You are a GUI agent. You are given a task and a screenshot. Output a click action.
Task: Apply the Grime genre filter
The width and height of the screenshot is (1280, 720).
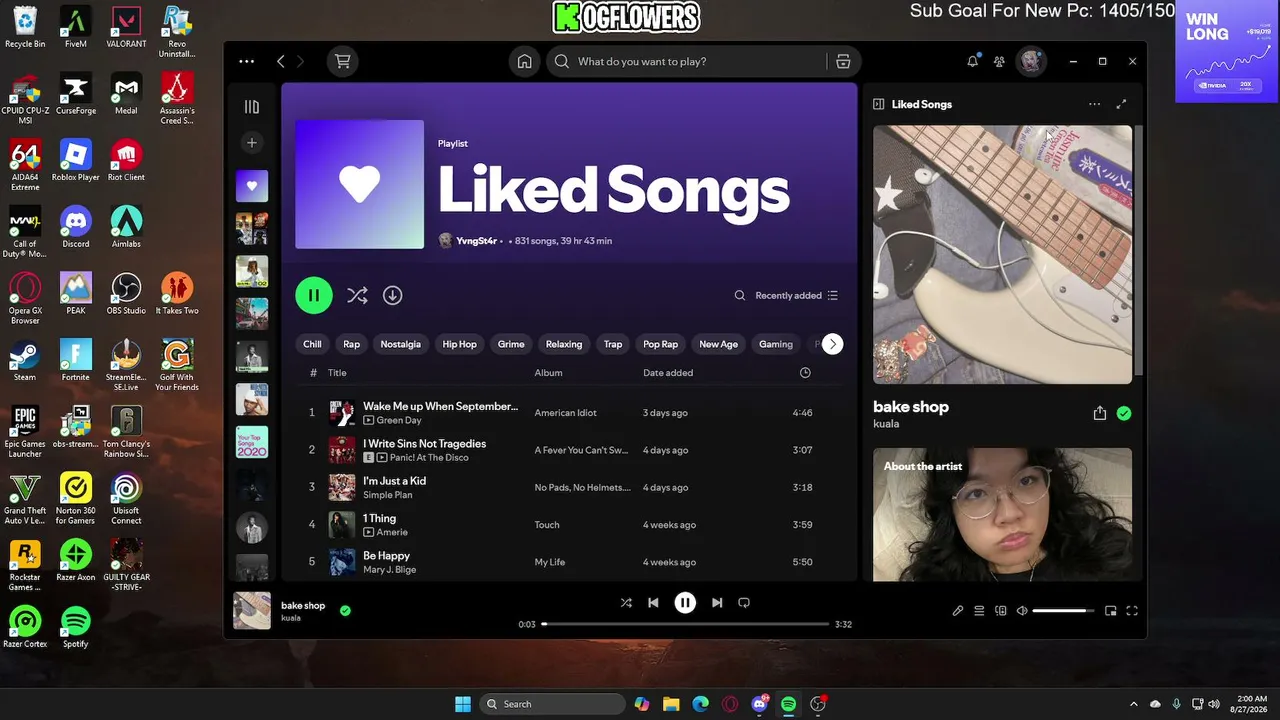[x=511, y=344]
